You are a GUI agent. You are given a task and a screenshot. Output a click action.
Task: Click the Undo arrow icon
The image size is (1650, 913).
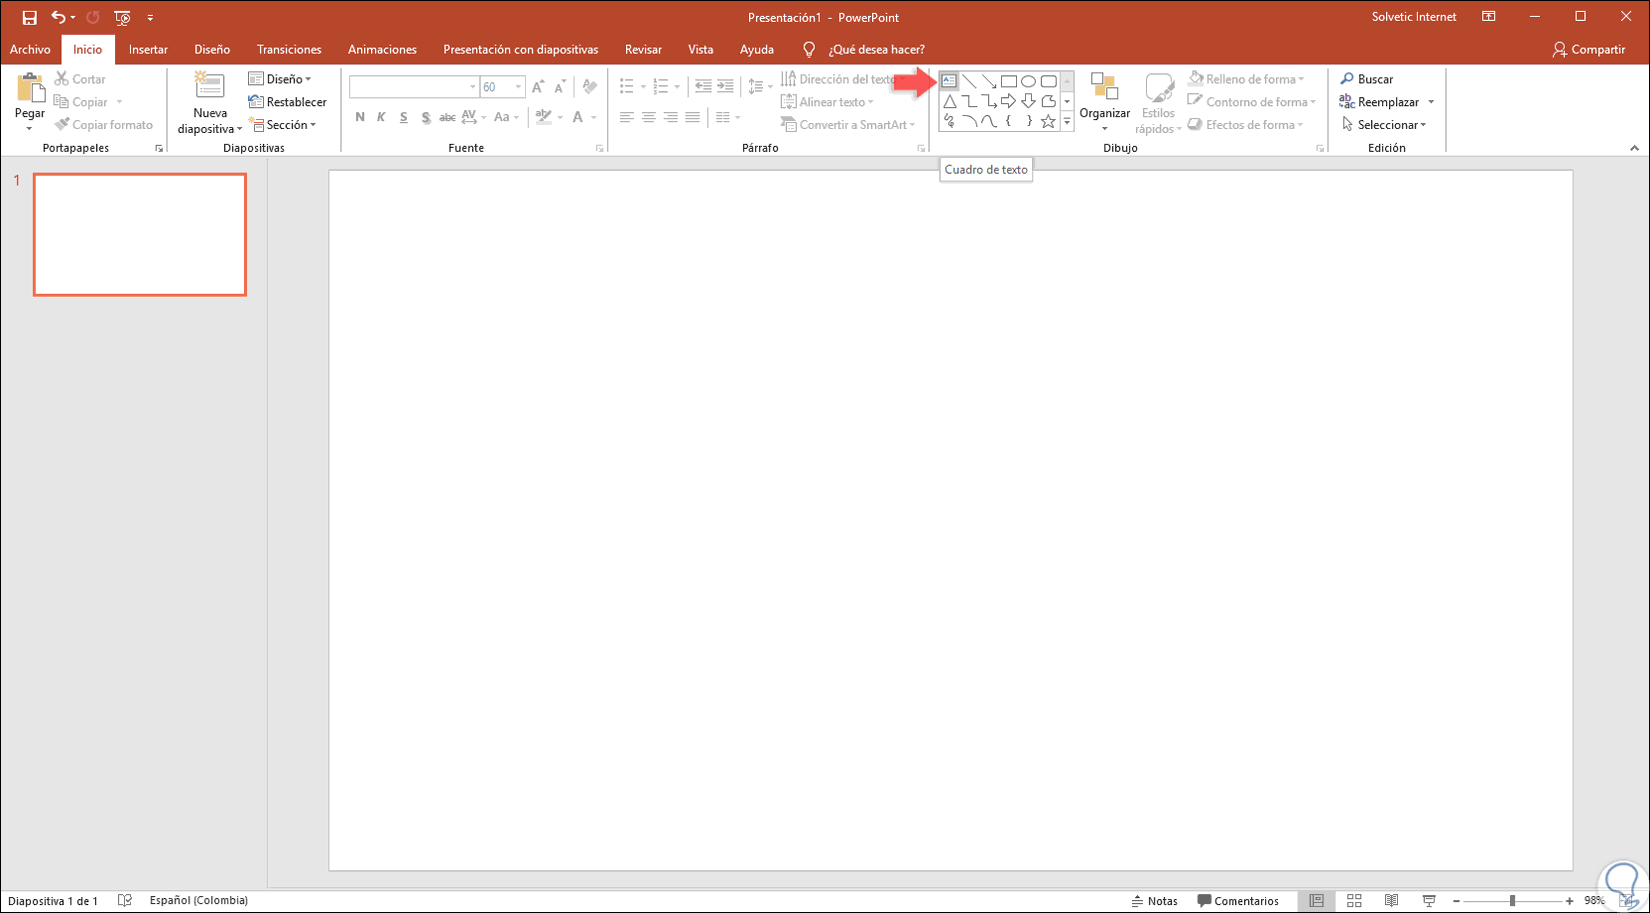point(58,17)
